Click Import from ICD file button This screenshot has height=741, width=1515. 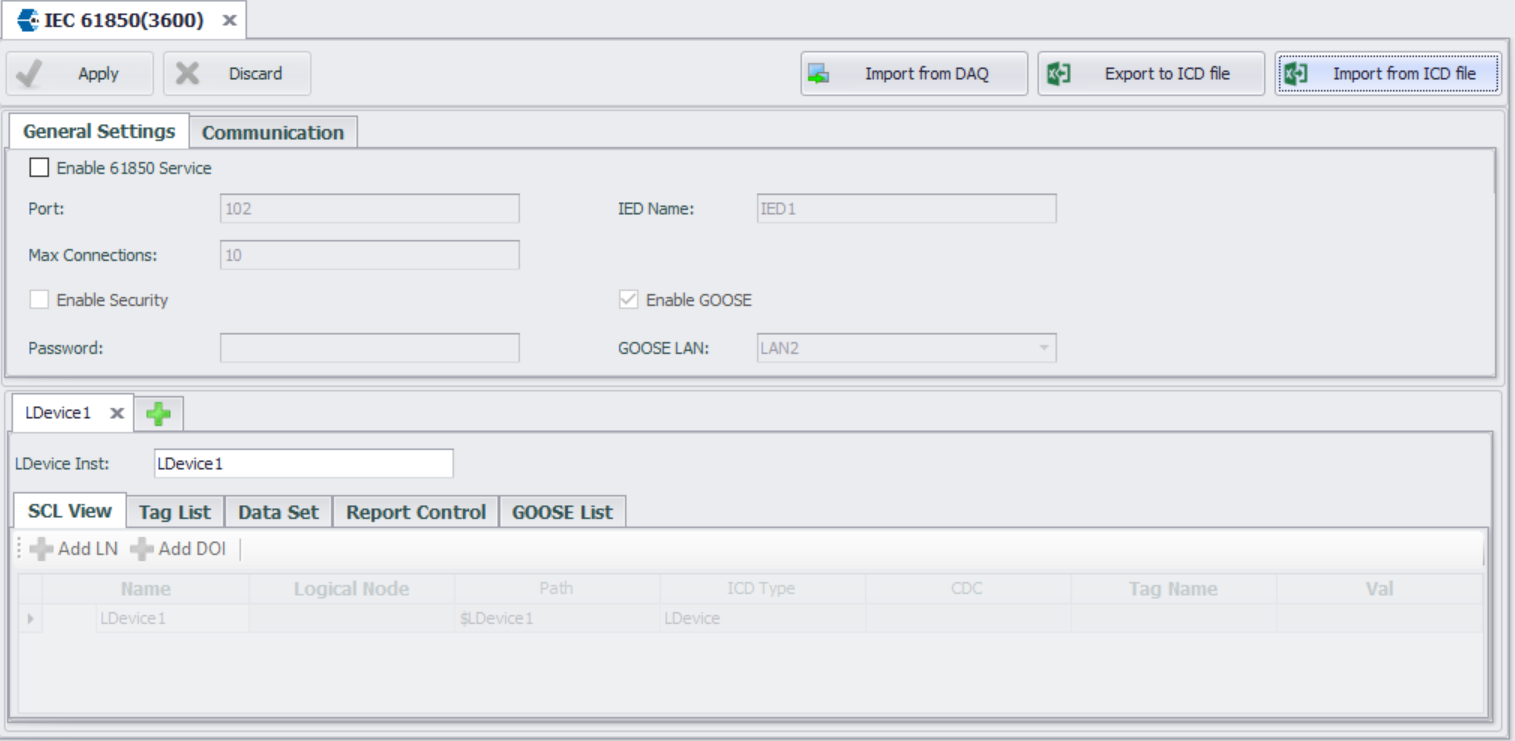point(1387,74)
